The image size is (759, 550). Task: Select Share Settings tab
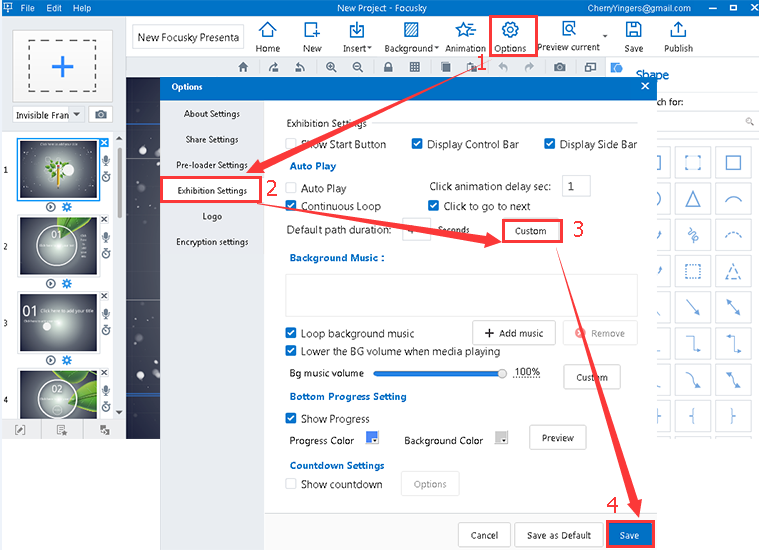212,139
